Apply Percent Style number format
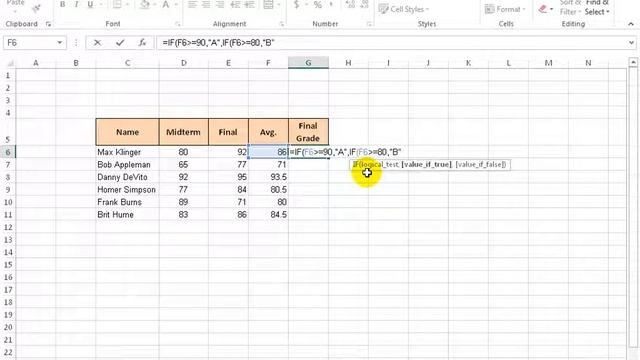 point(318,4)
